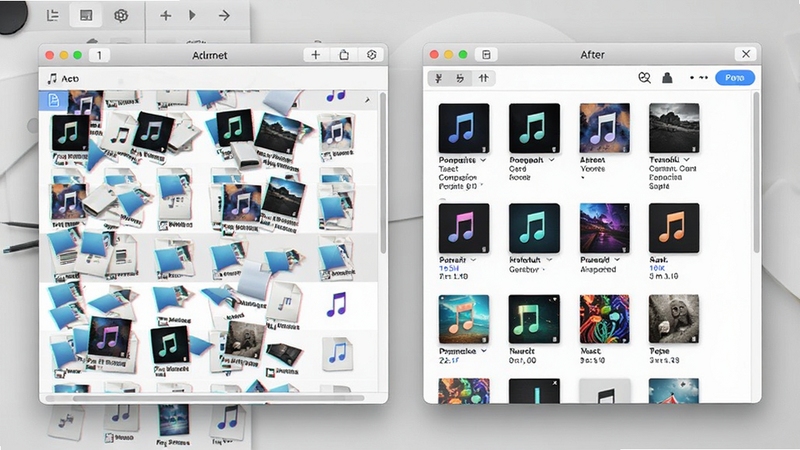Select the middle segmented view icon in After window
Image resolution: width=800 pixels, height=450 pixels.
[461, 78]
